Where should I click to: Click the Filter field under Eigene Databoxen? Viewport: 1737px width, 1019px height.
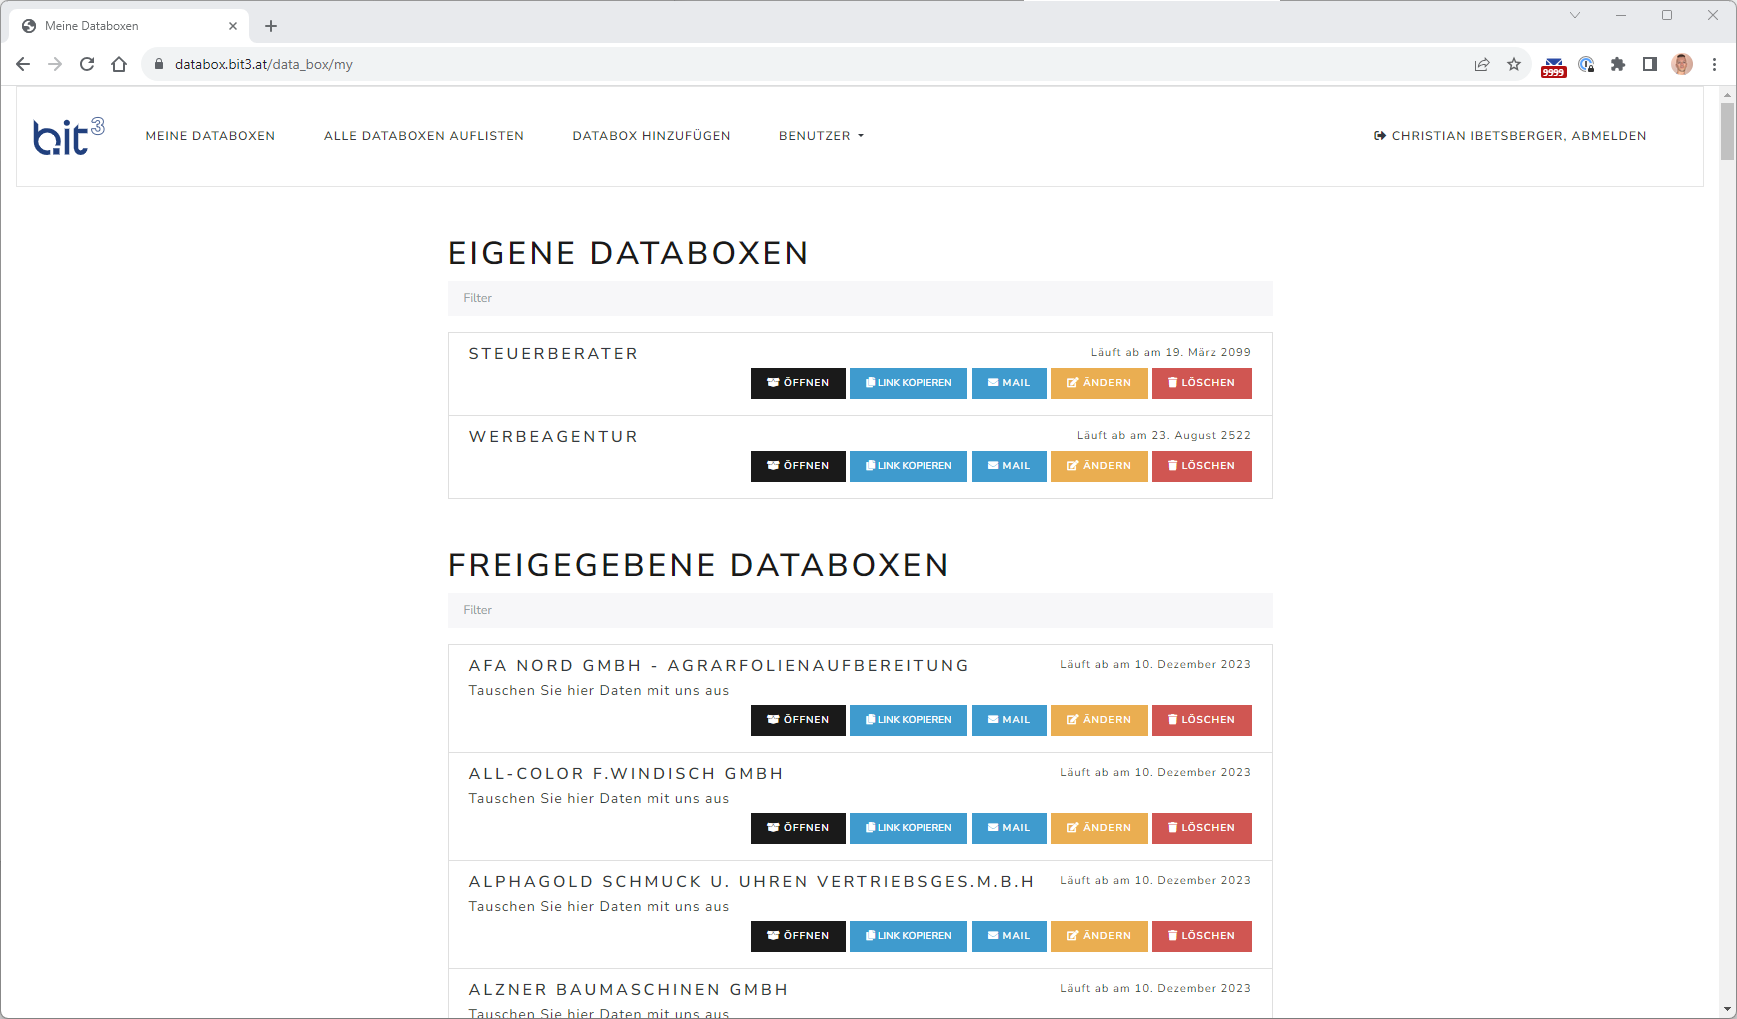coord(860,298)
